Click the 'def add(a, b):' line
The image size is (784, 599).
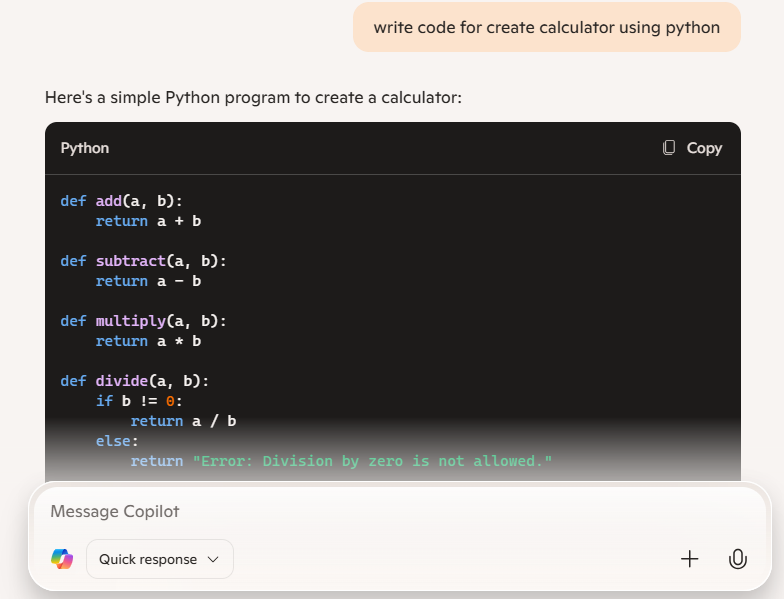pyautogui.click(x=122, y=201)
